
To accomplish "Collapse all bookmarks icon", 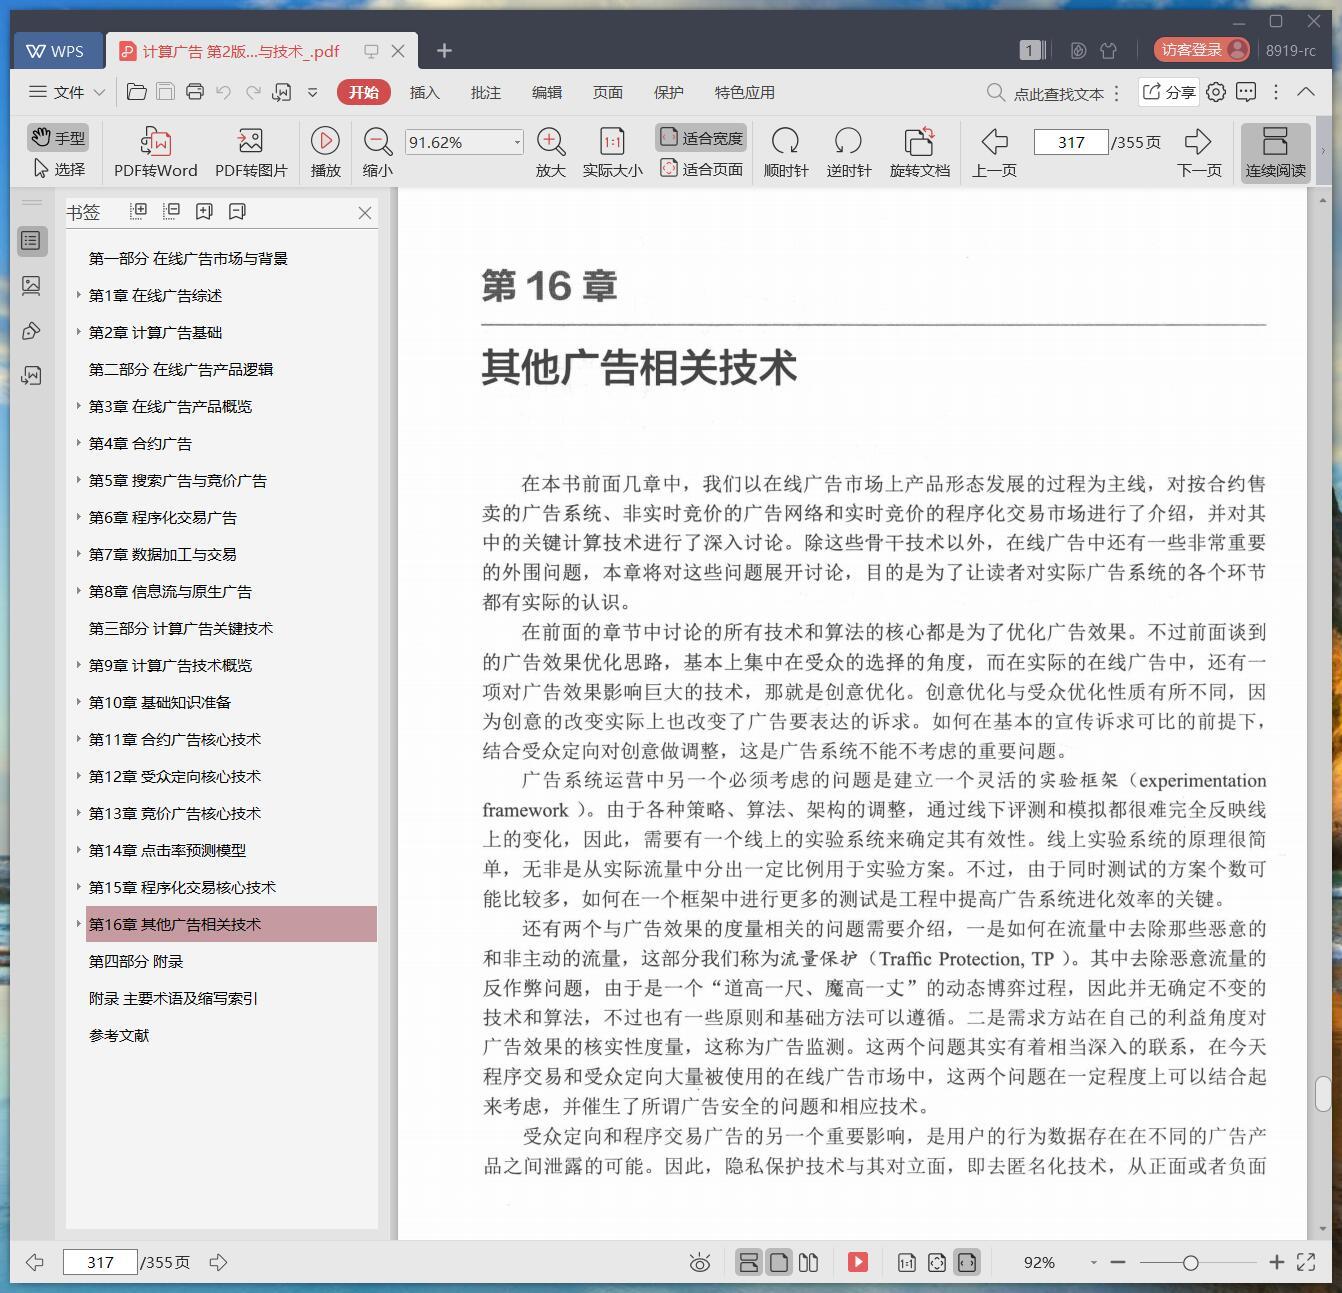I will click(171, 211).
